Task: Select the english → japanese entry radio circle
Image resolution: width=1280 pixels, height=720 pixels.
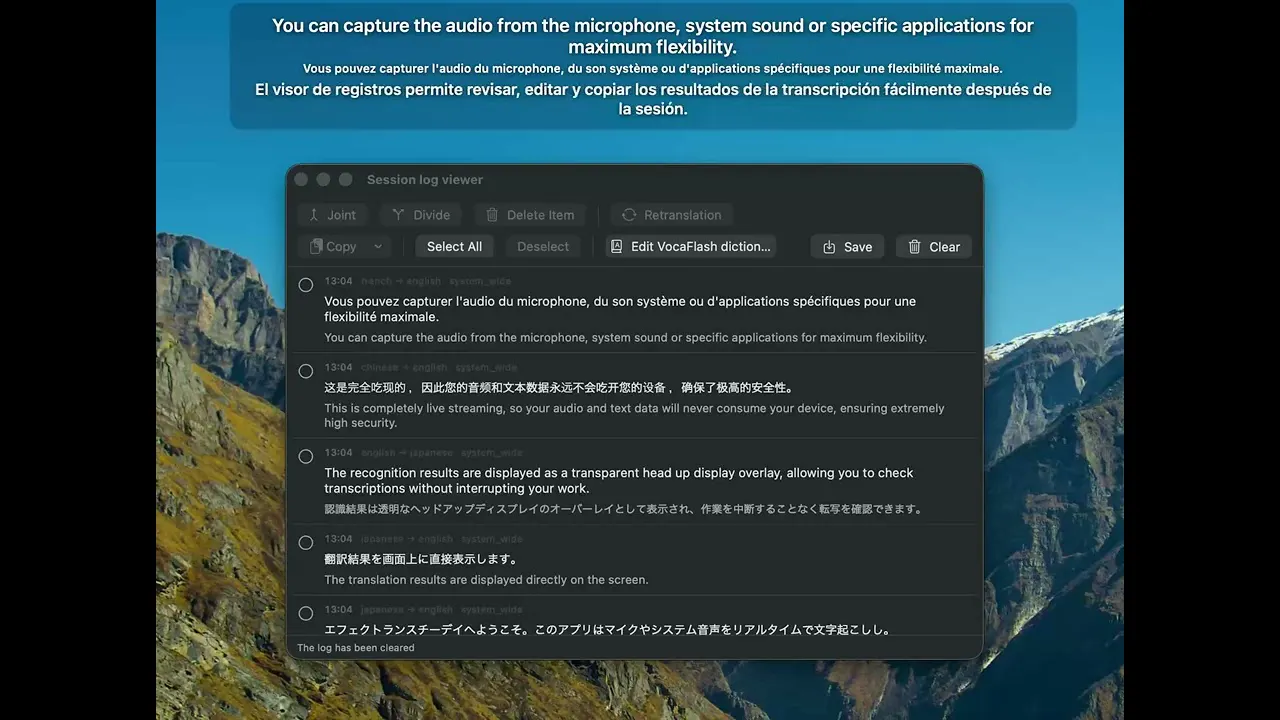Action: [x=306, y=456]
